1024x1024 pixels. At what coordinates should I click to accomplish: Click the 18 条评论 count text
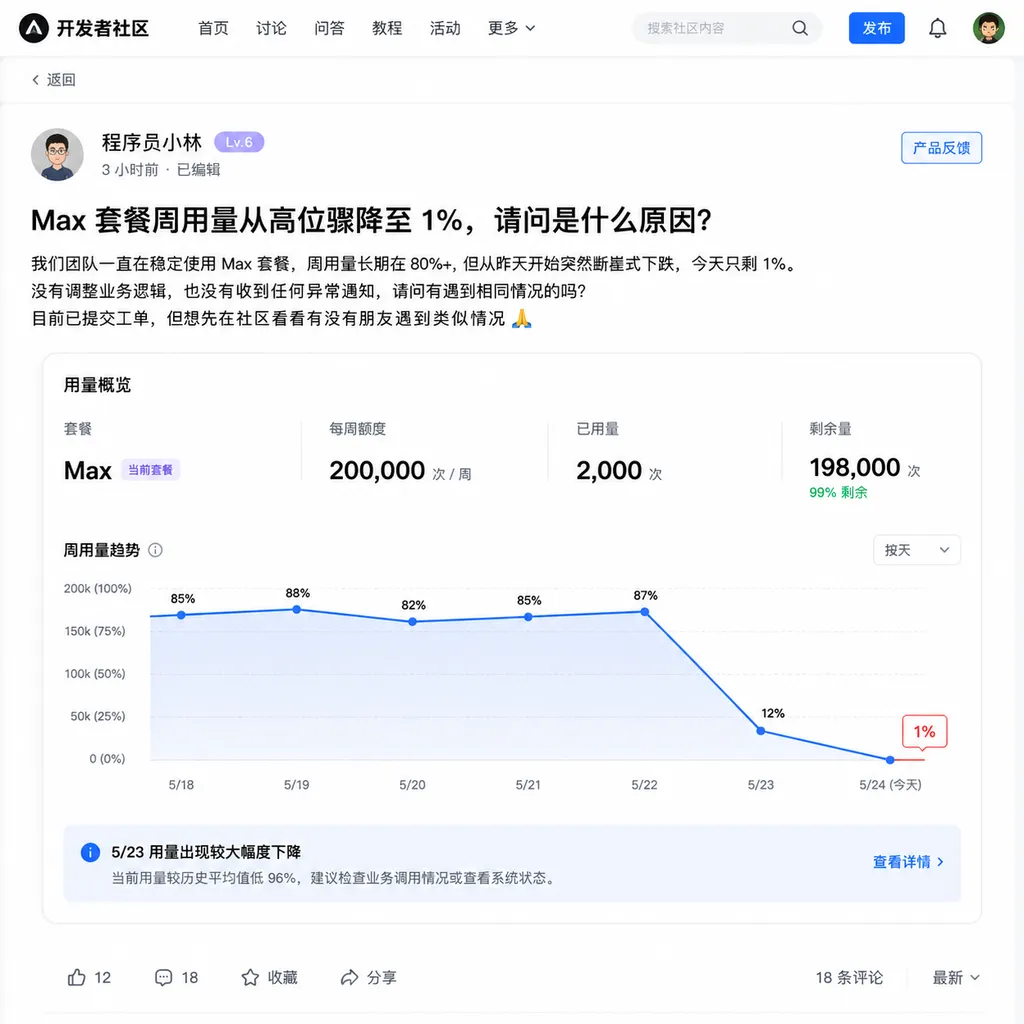(849, 977)
